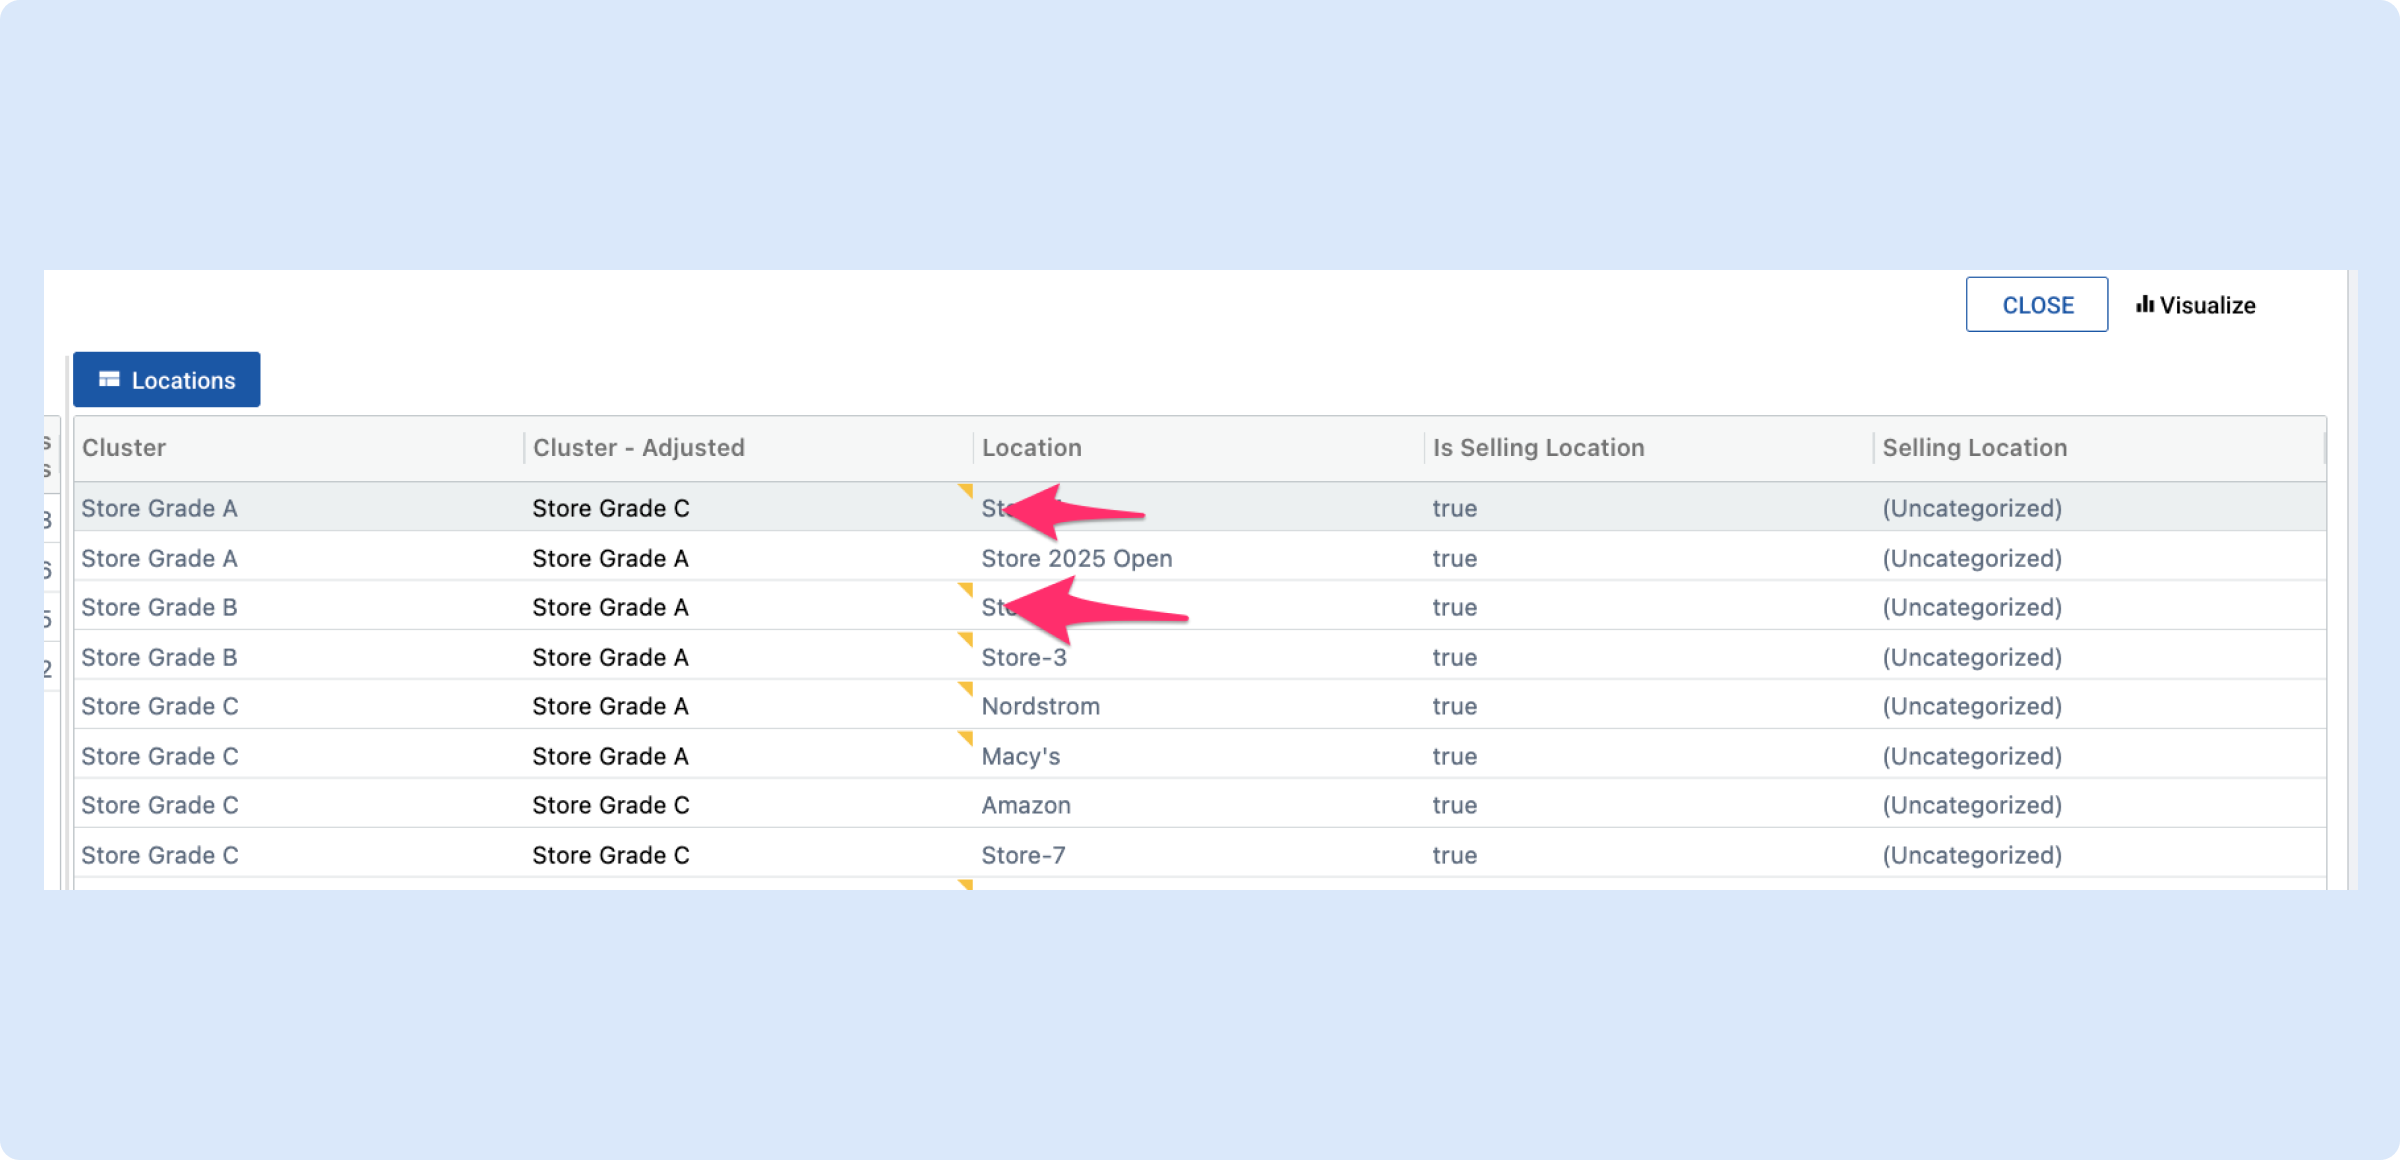This screenshot has width=2400, height=1160.
Task: Select the Store-3 location cell
Action: pos(1023,657)
